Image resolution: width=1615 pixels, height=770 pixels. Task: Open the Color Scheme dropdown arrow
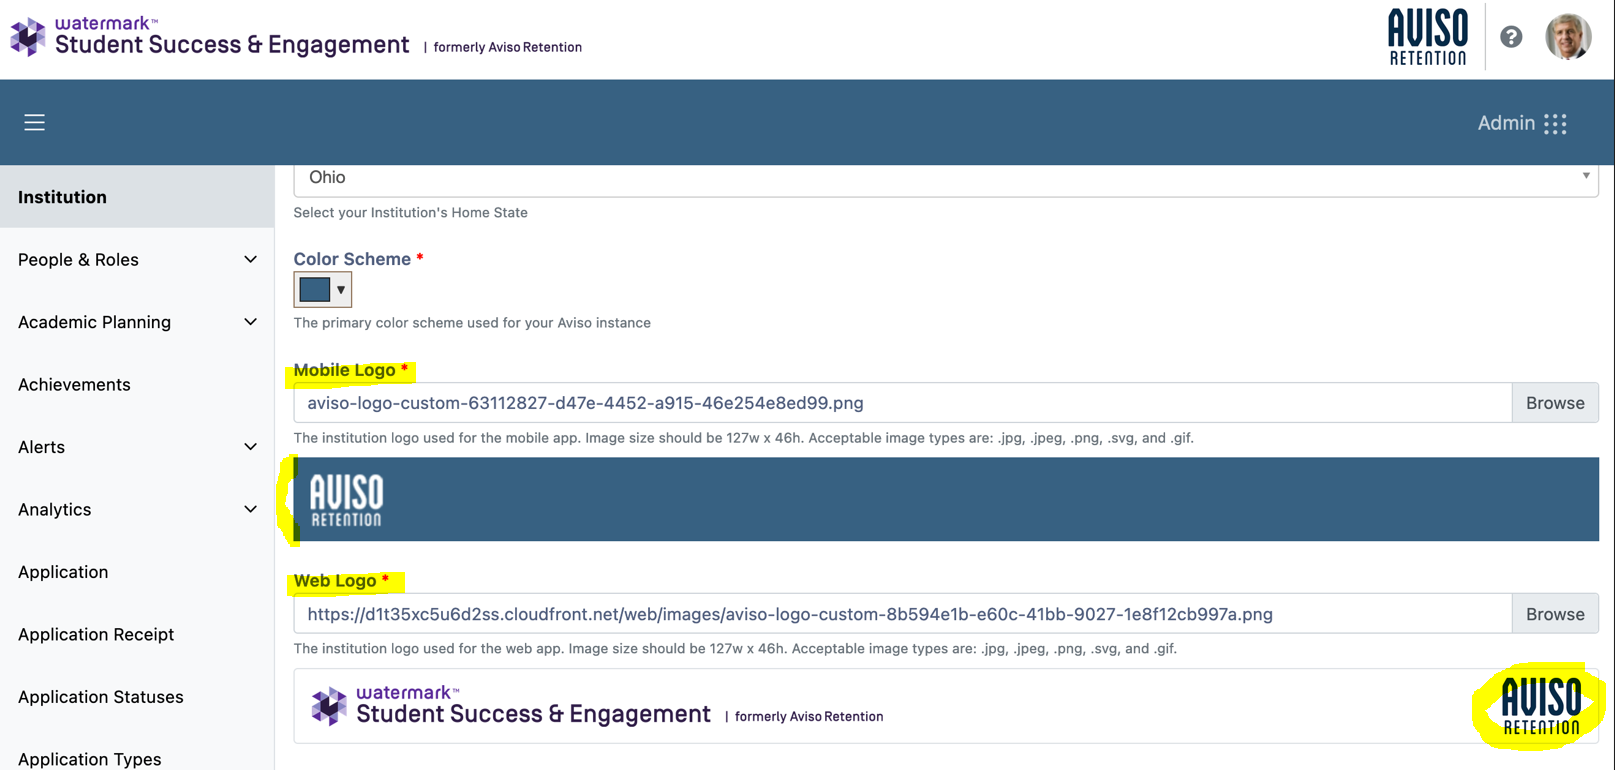(341, 290)
